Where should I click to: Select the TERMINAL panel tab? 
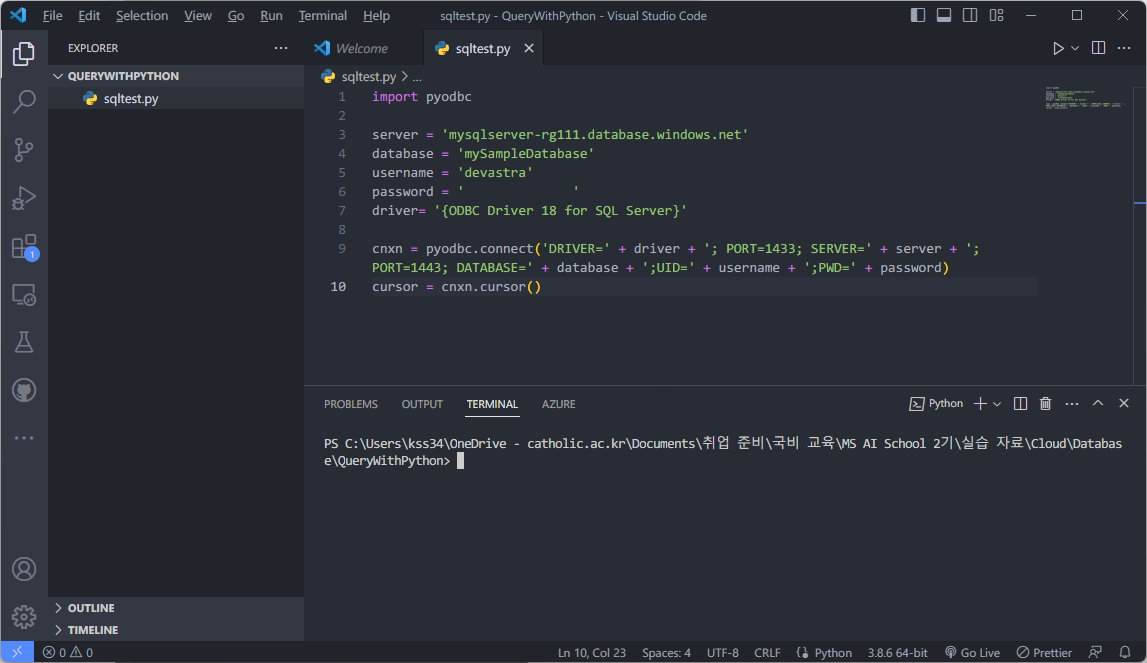(x=492, y=404)
